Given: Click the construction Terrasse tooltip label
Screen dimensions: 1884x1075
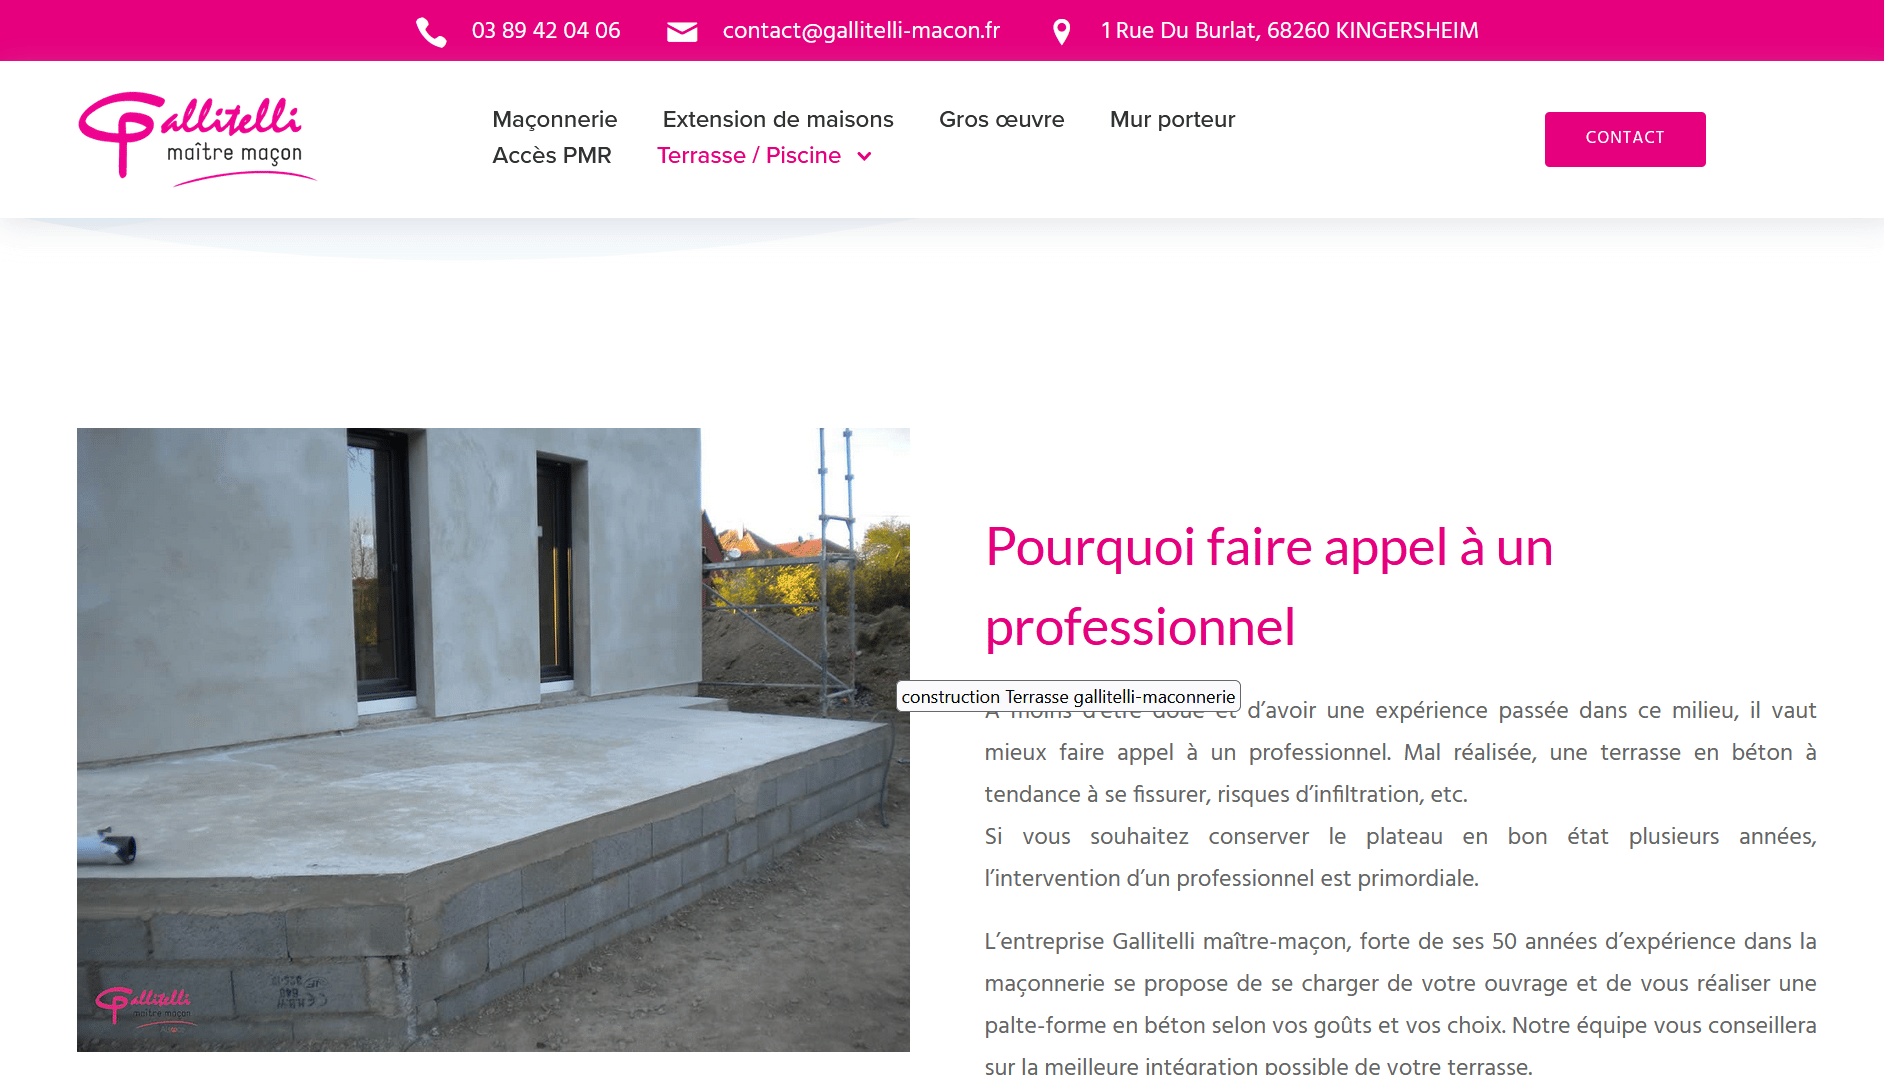Looking at the screenshot, I should tap(1068, 697).
